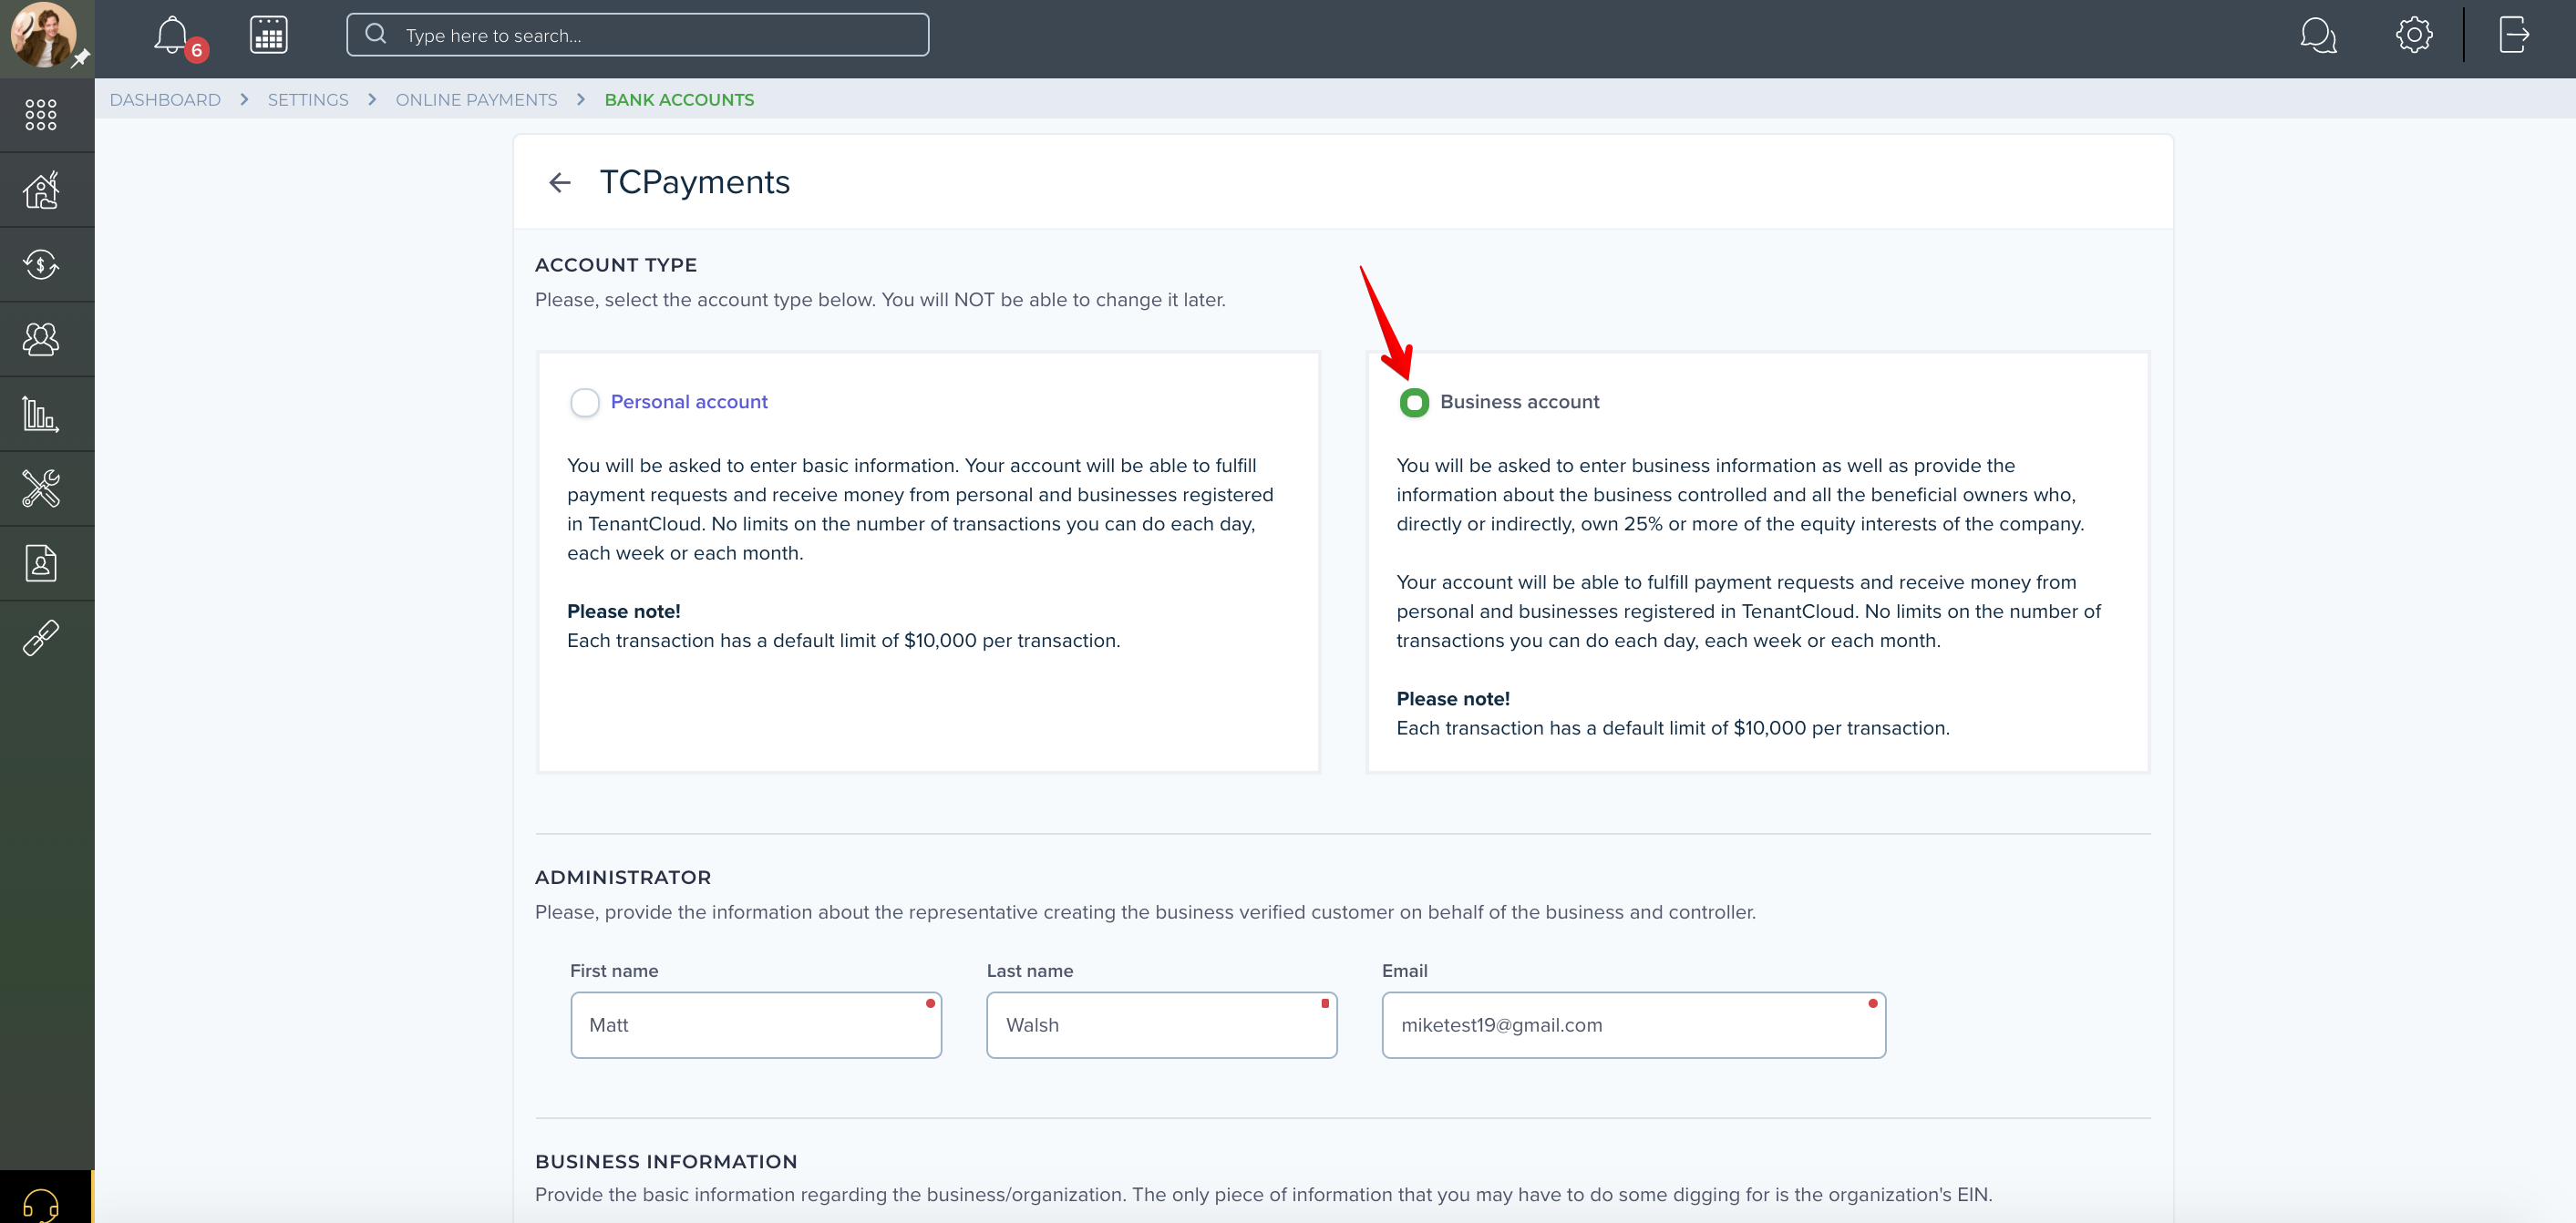2576x1223 pixels.
Task: Go to DASHBOARD breadcrumb
Action: 165,100
